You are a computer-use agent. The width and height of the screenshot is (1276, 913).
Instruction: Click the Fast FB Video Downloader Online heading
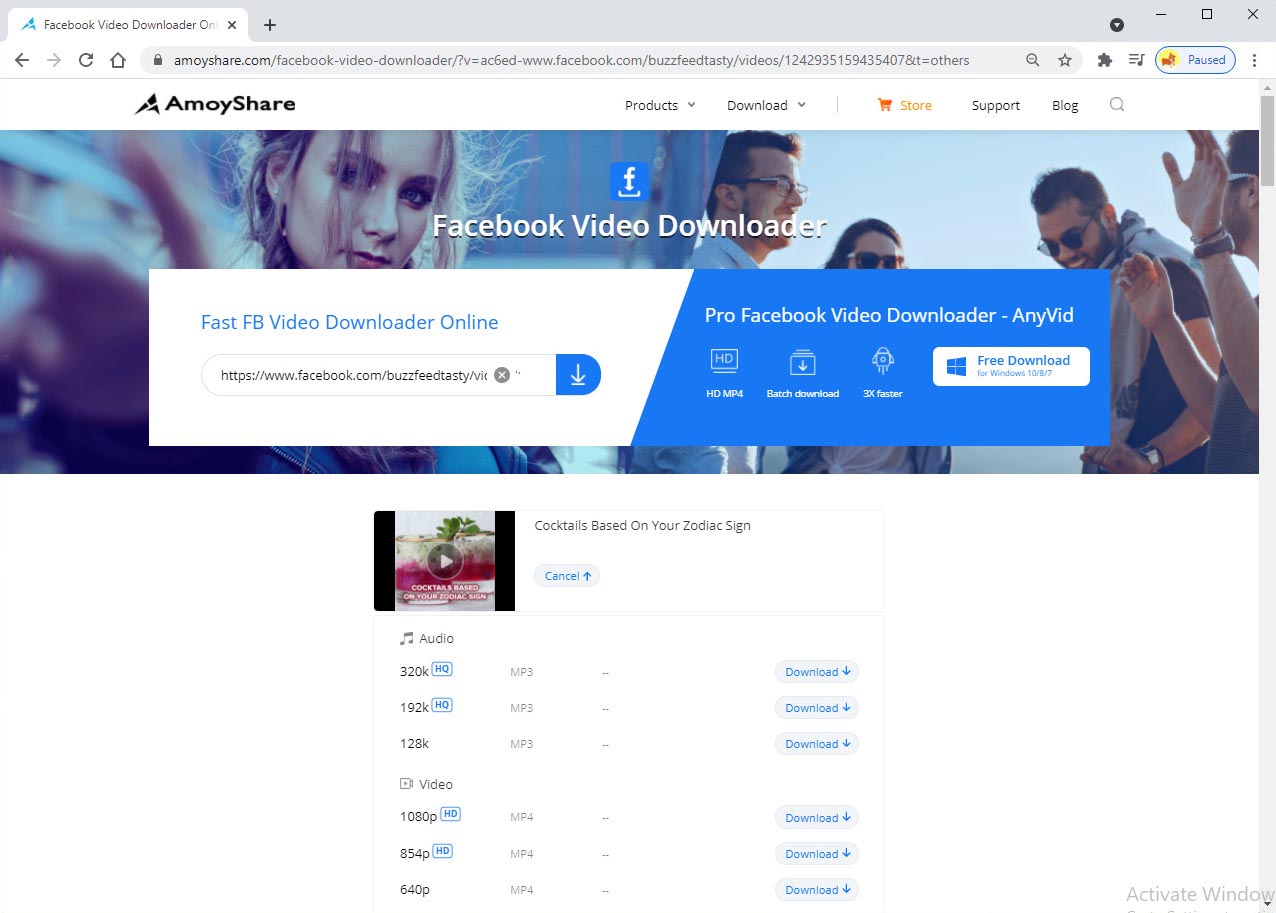(x=349, y=322)
